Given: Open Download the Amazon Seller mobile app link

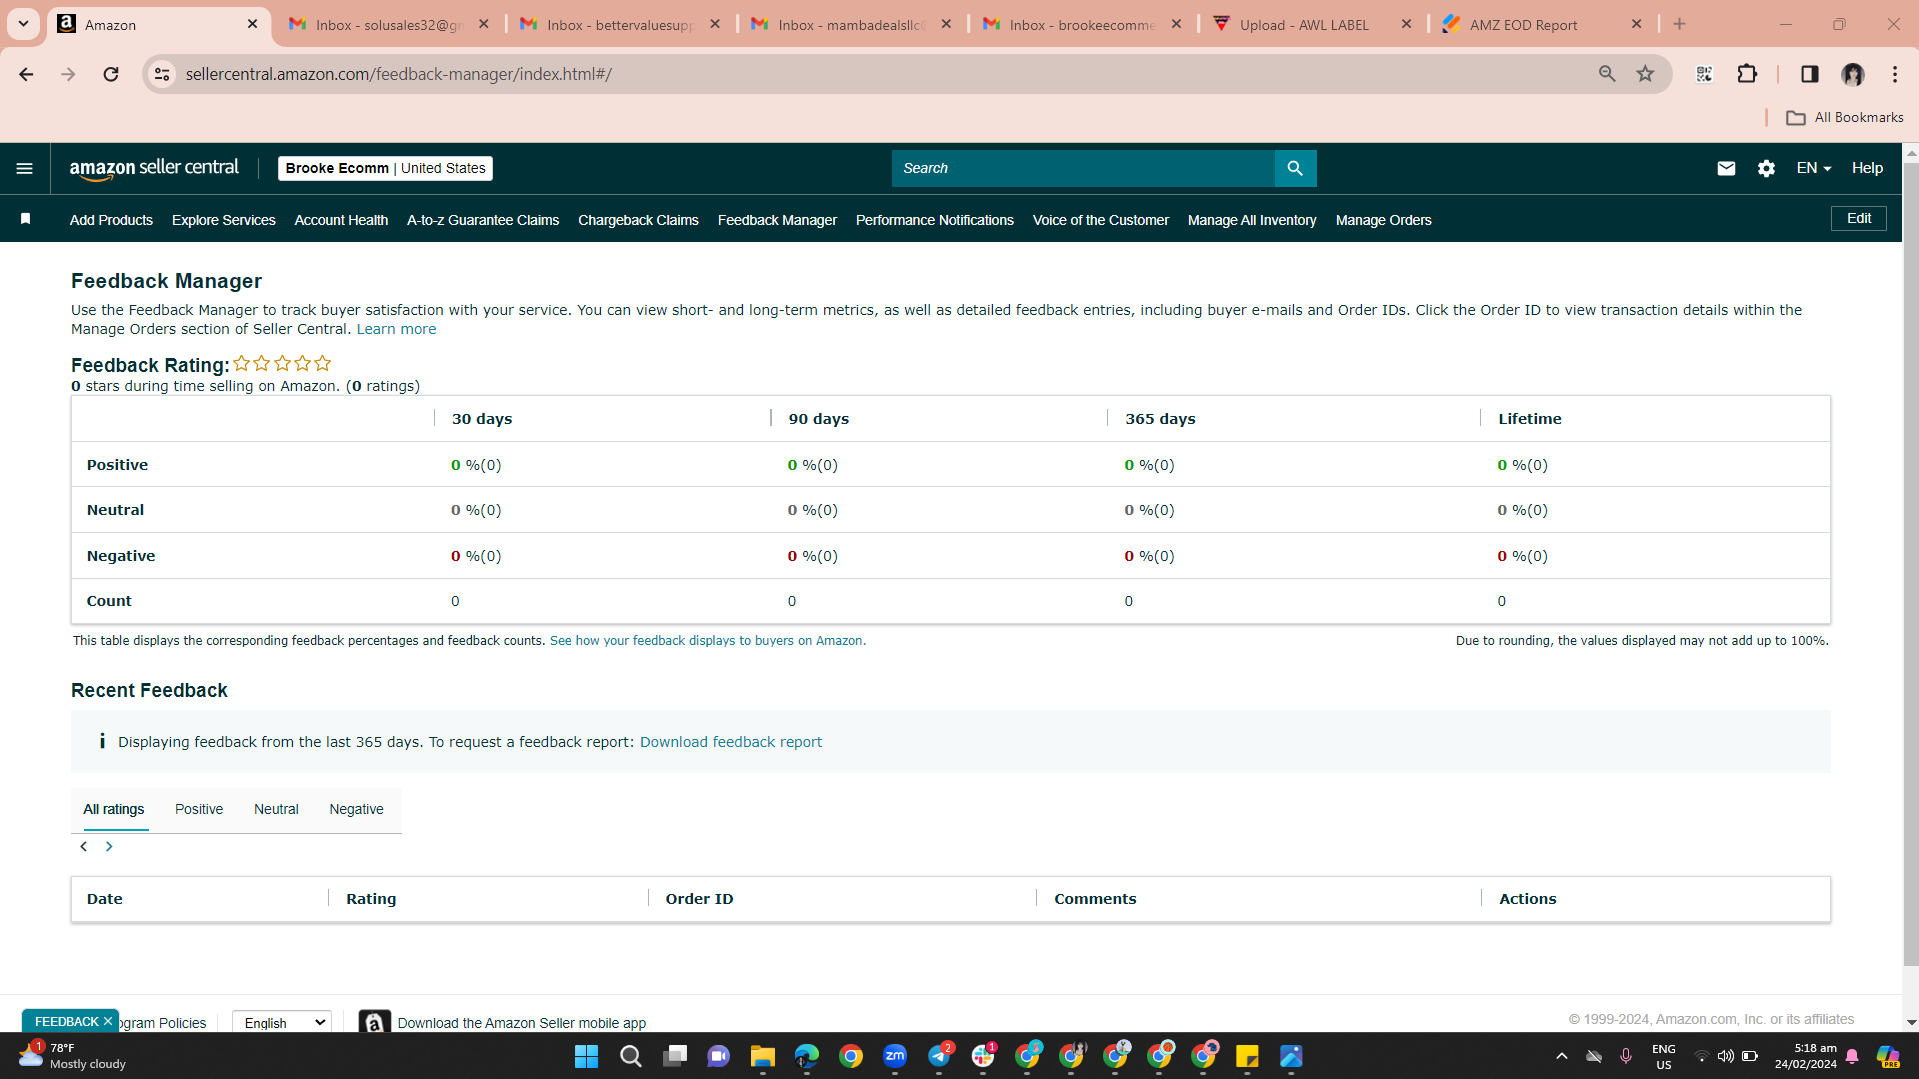Looking at the screenshot, I should coord(521,1023).
